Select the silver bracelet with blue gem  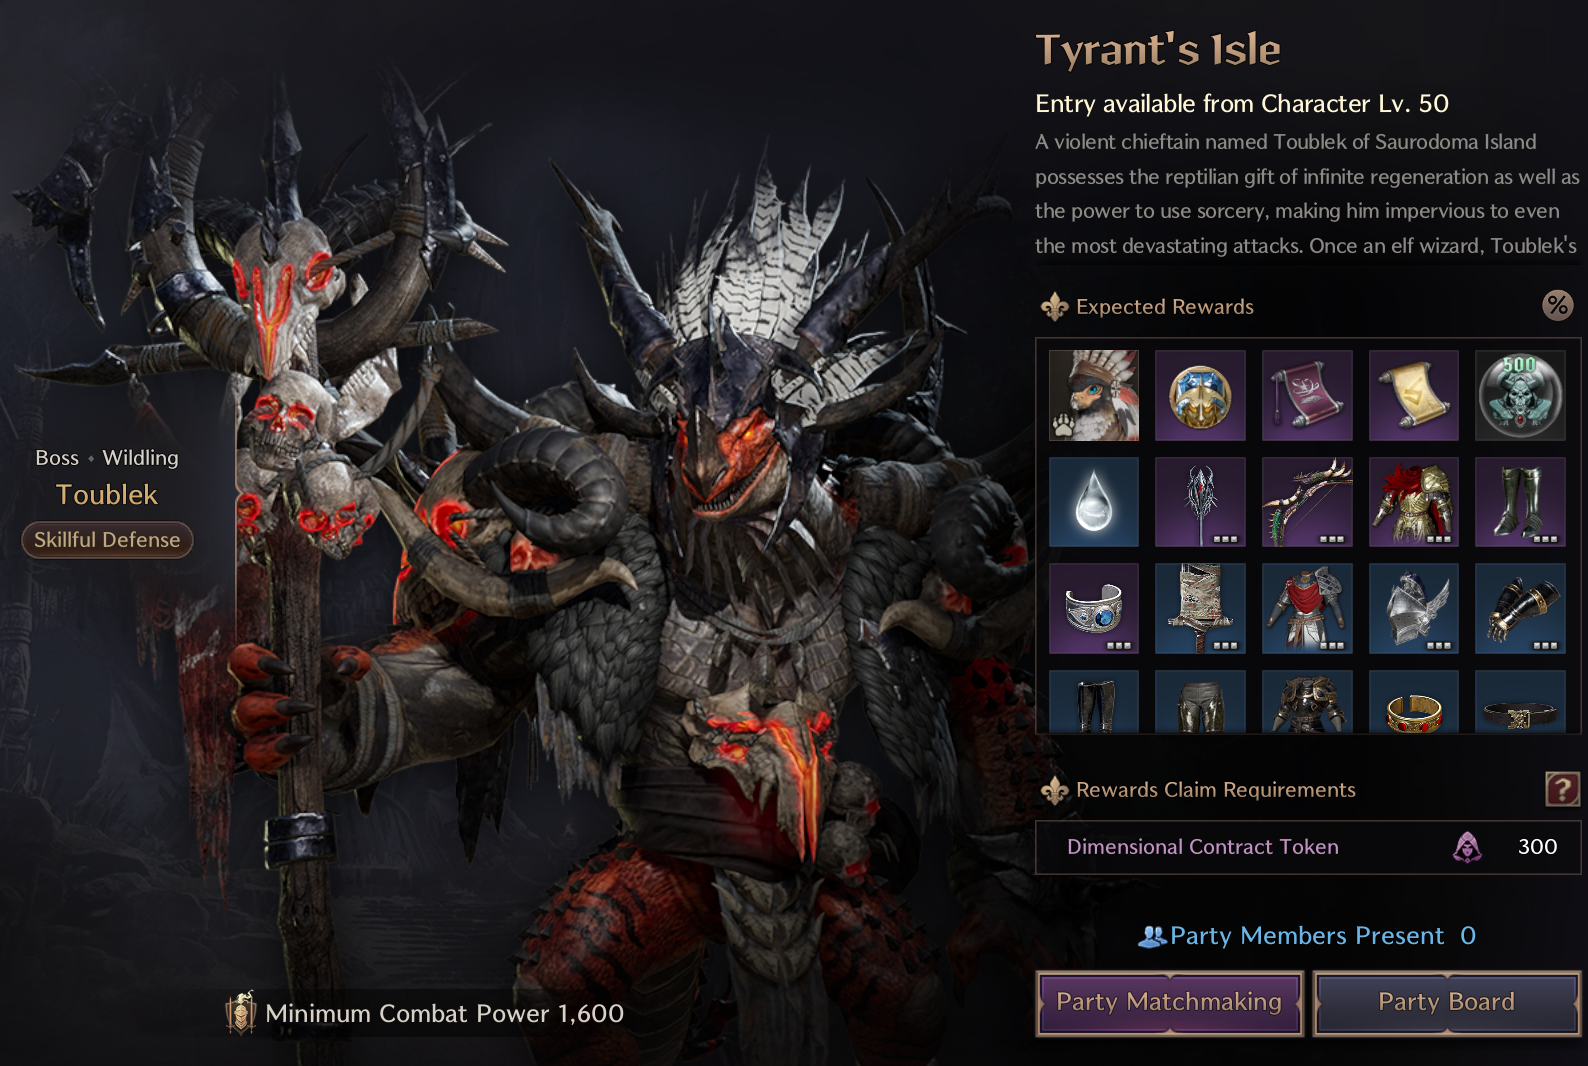[x=1094, y=608]
